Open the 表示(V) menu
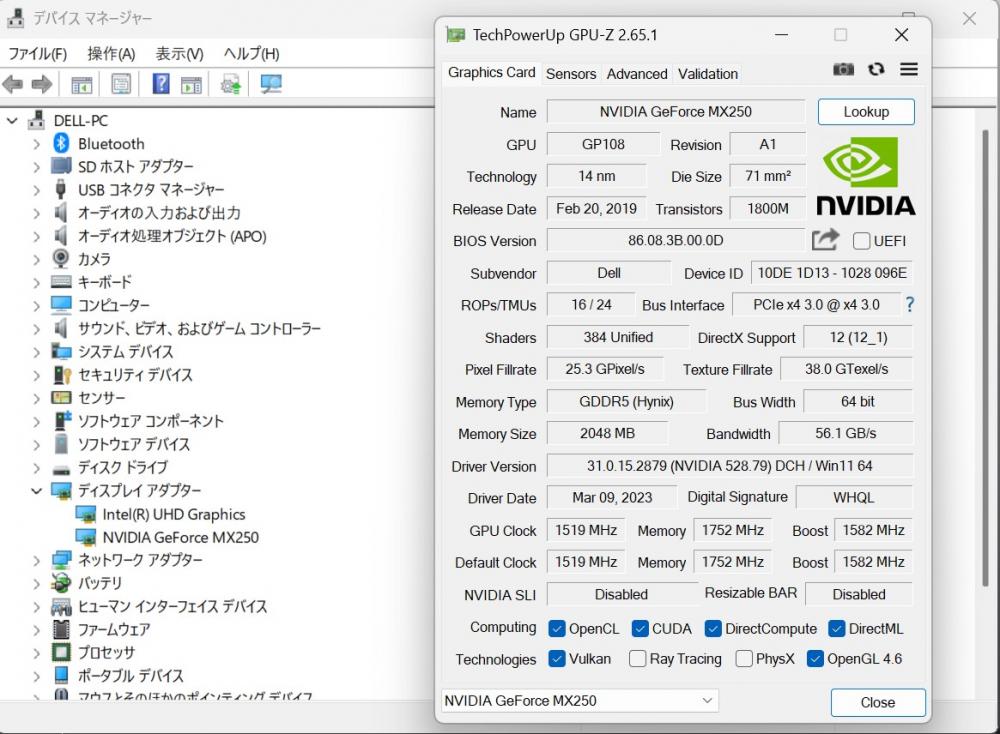 pos(179,54)
